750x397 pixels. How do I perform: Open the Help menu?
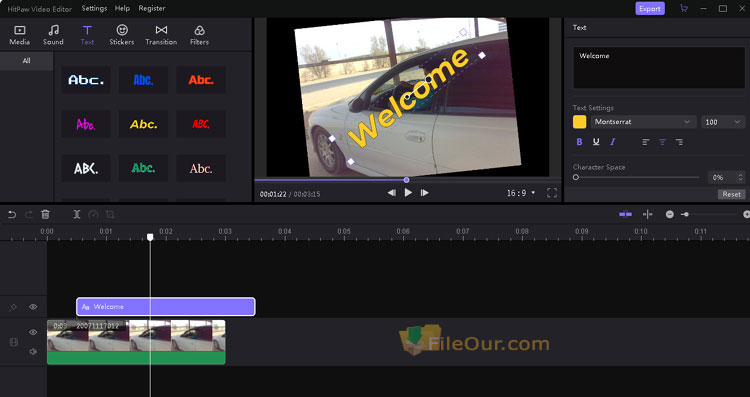click(x=122, y=9)
